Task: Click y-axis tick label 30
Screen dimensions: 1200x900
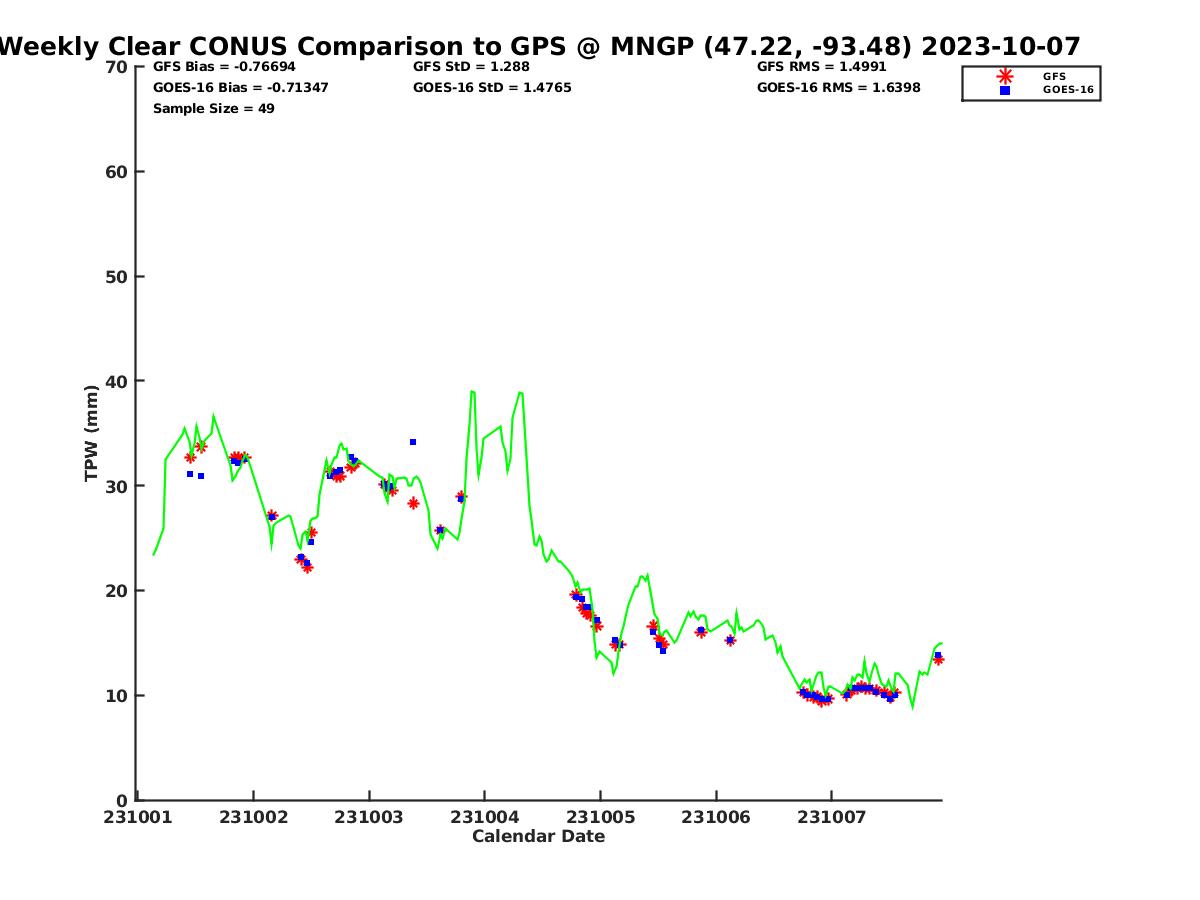Action: point(117,486)
